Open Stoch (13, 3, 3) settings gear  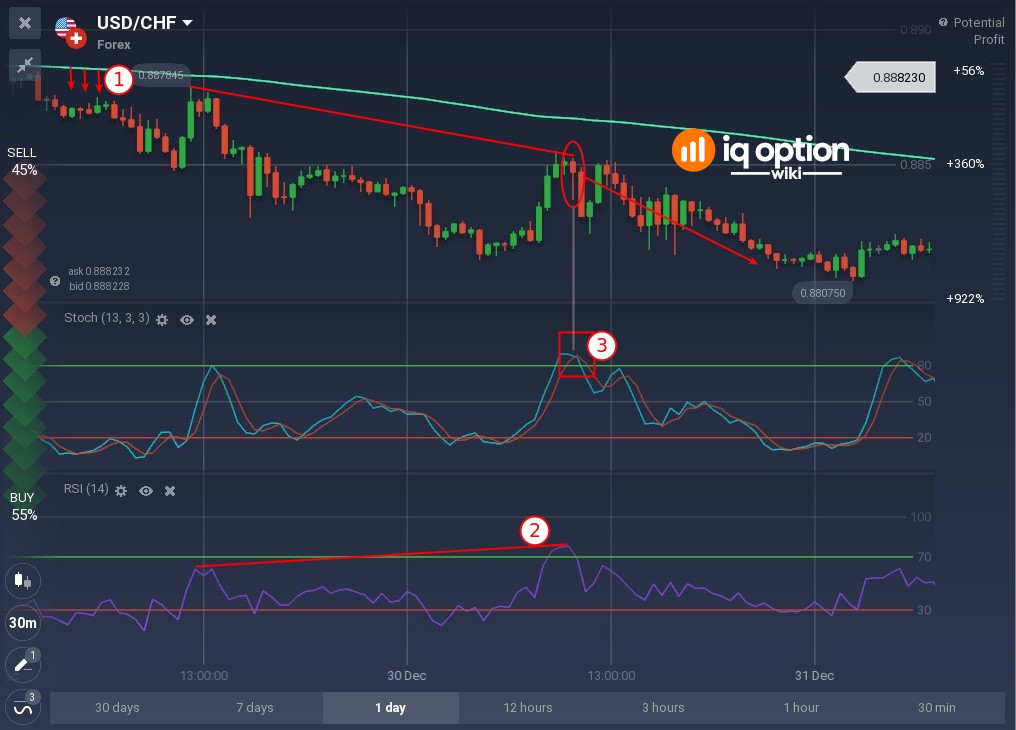[x=162, y=320]
